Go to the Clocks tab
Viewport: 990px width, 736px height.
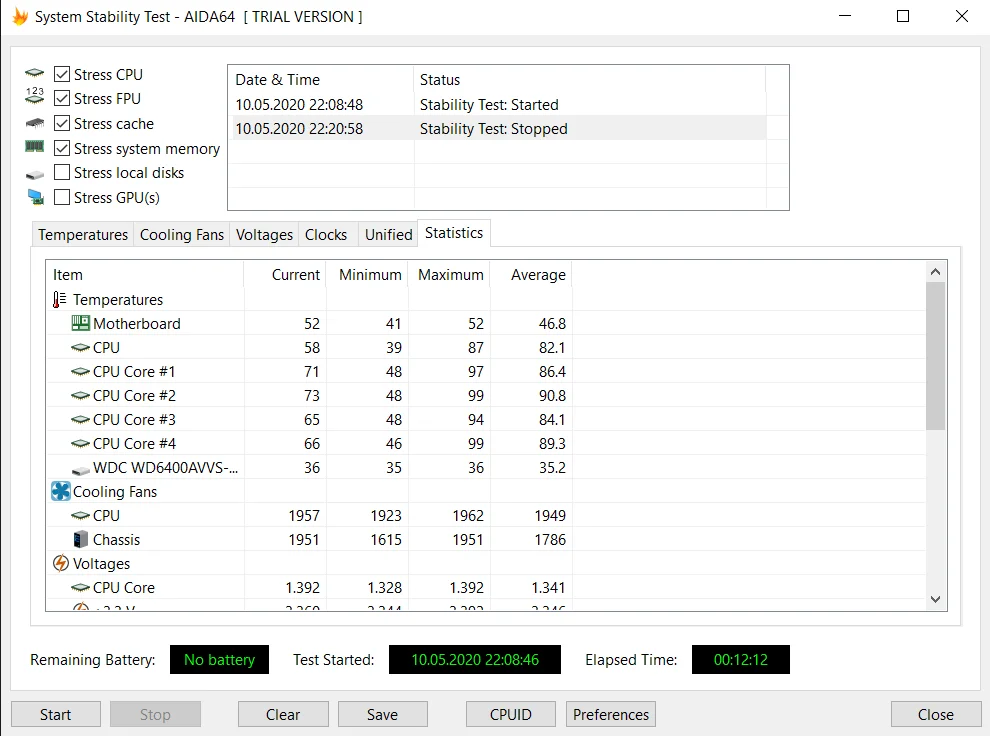[x=326, y=235]
